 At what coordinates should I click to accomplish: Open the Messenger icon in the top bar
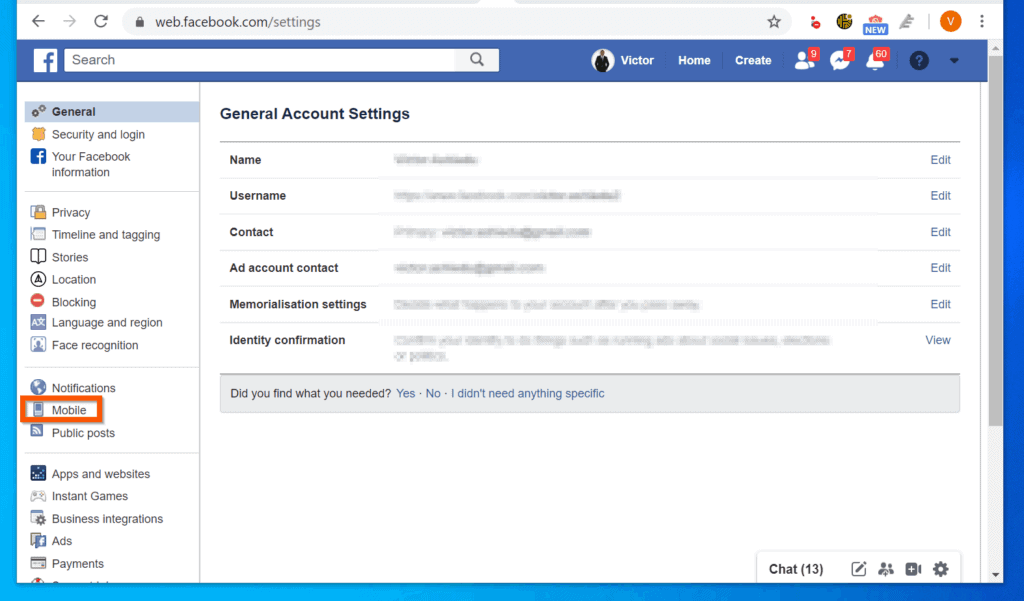841,60
